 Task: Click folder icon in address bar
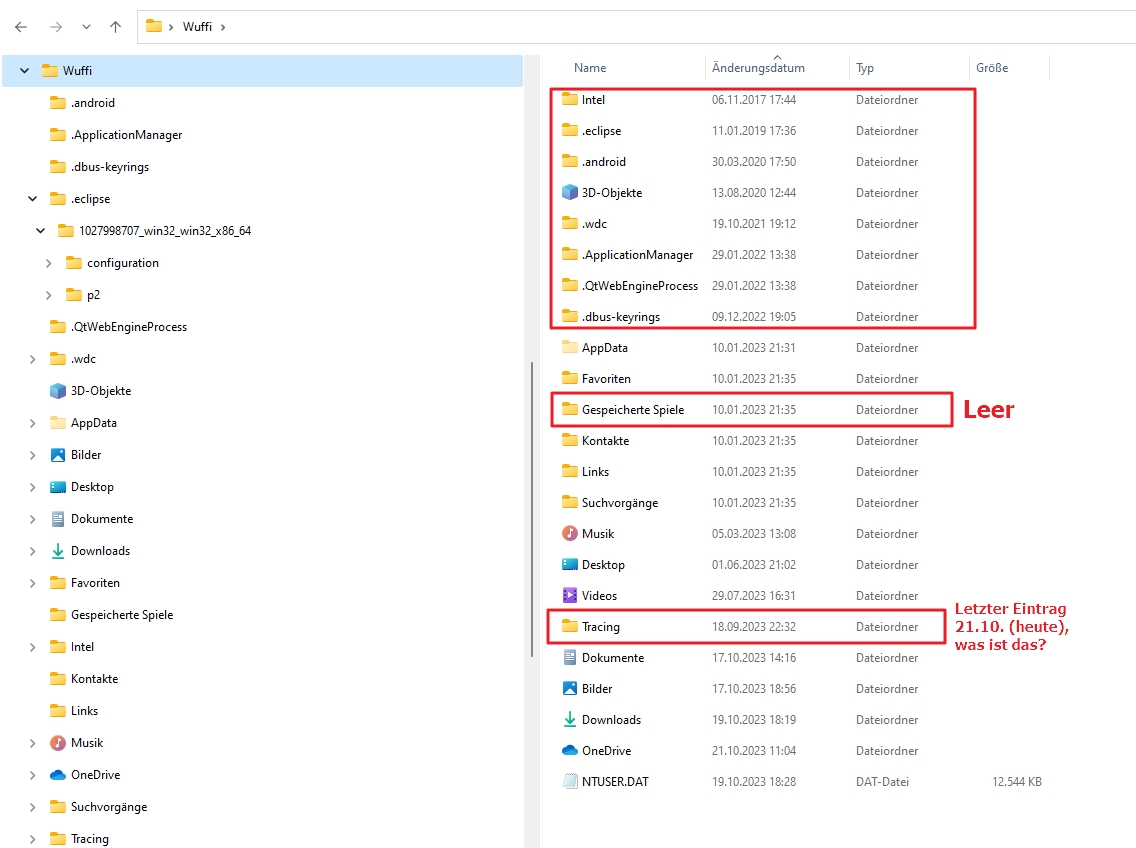[154, 26]
